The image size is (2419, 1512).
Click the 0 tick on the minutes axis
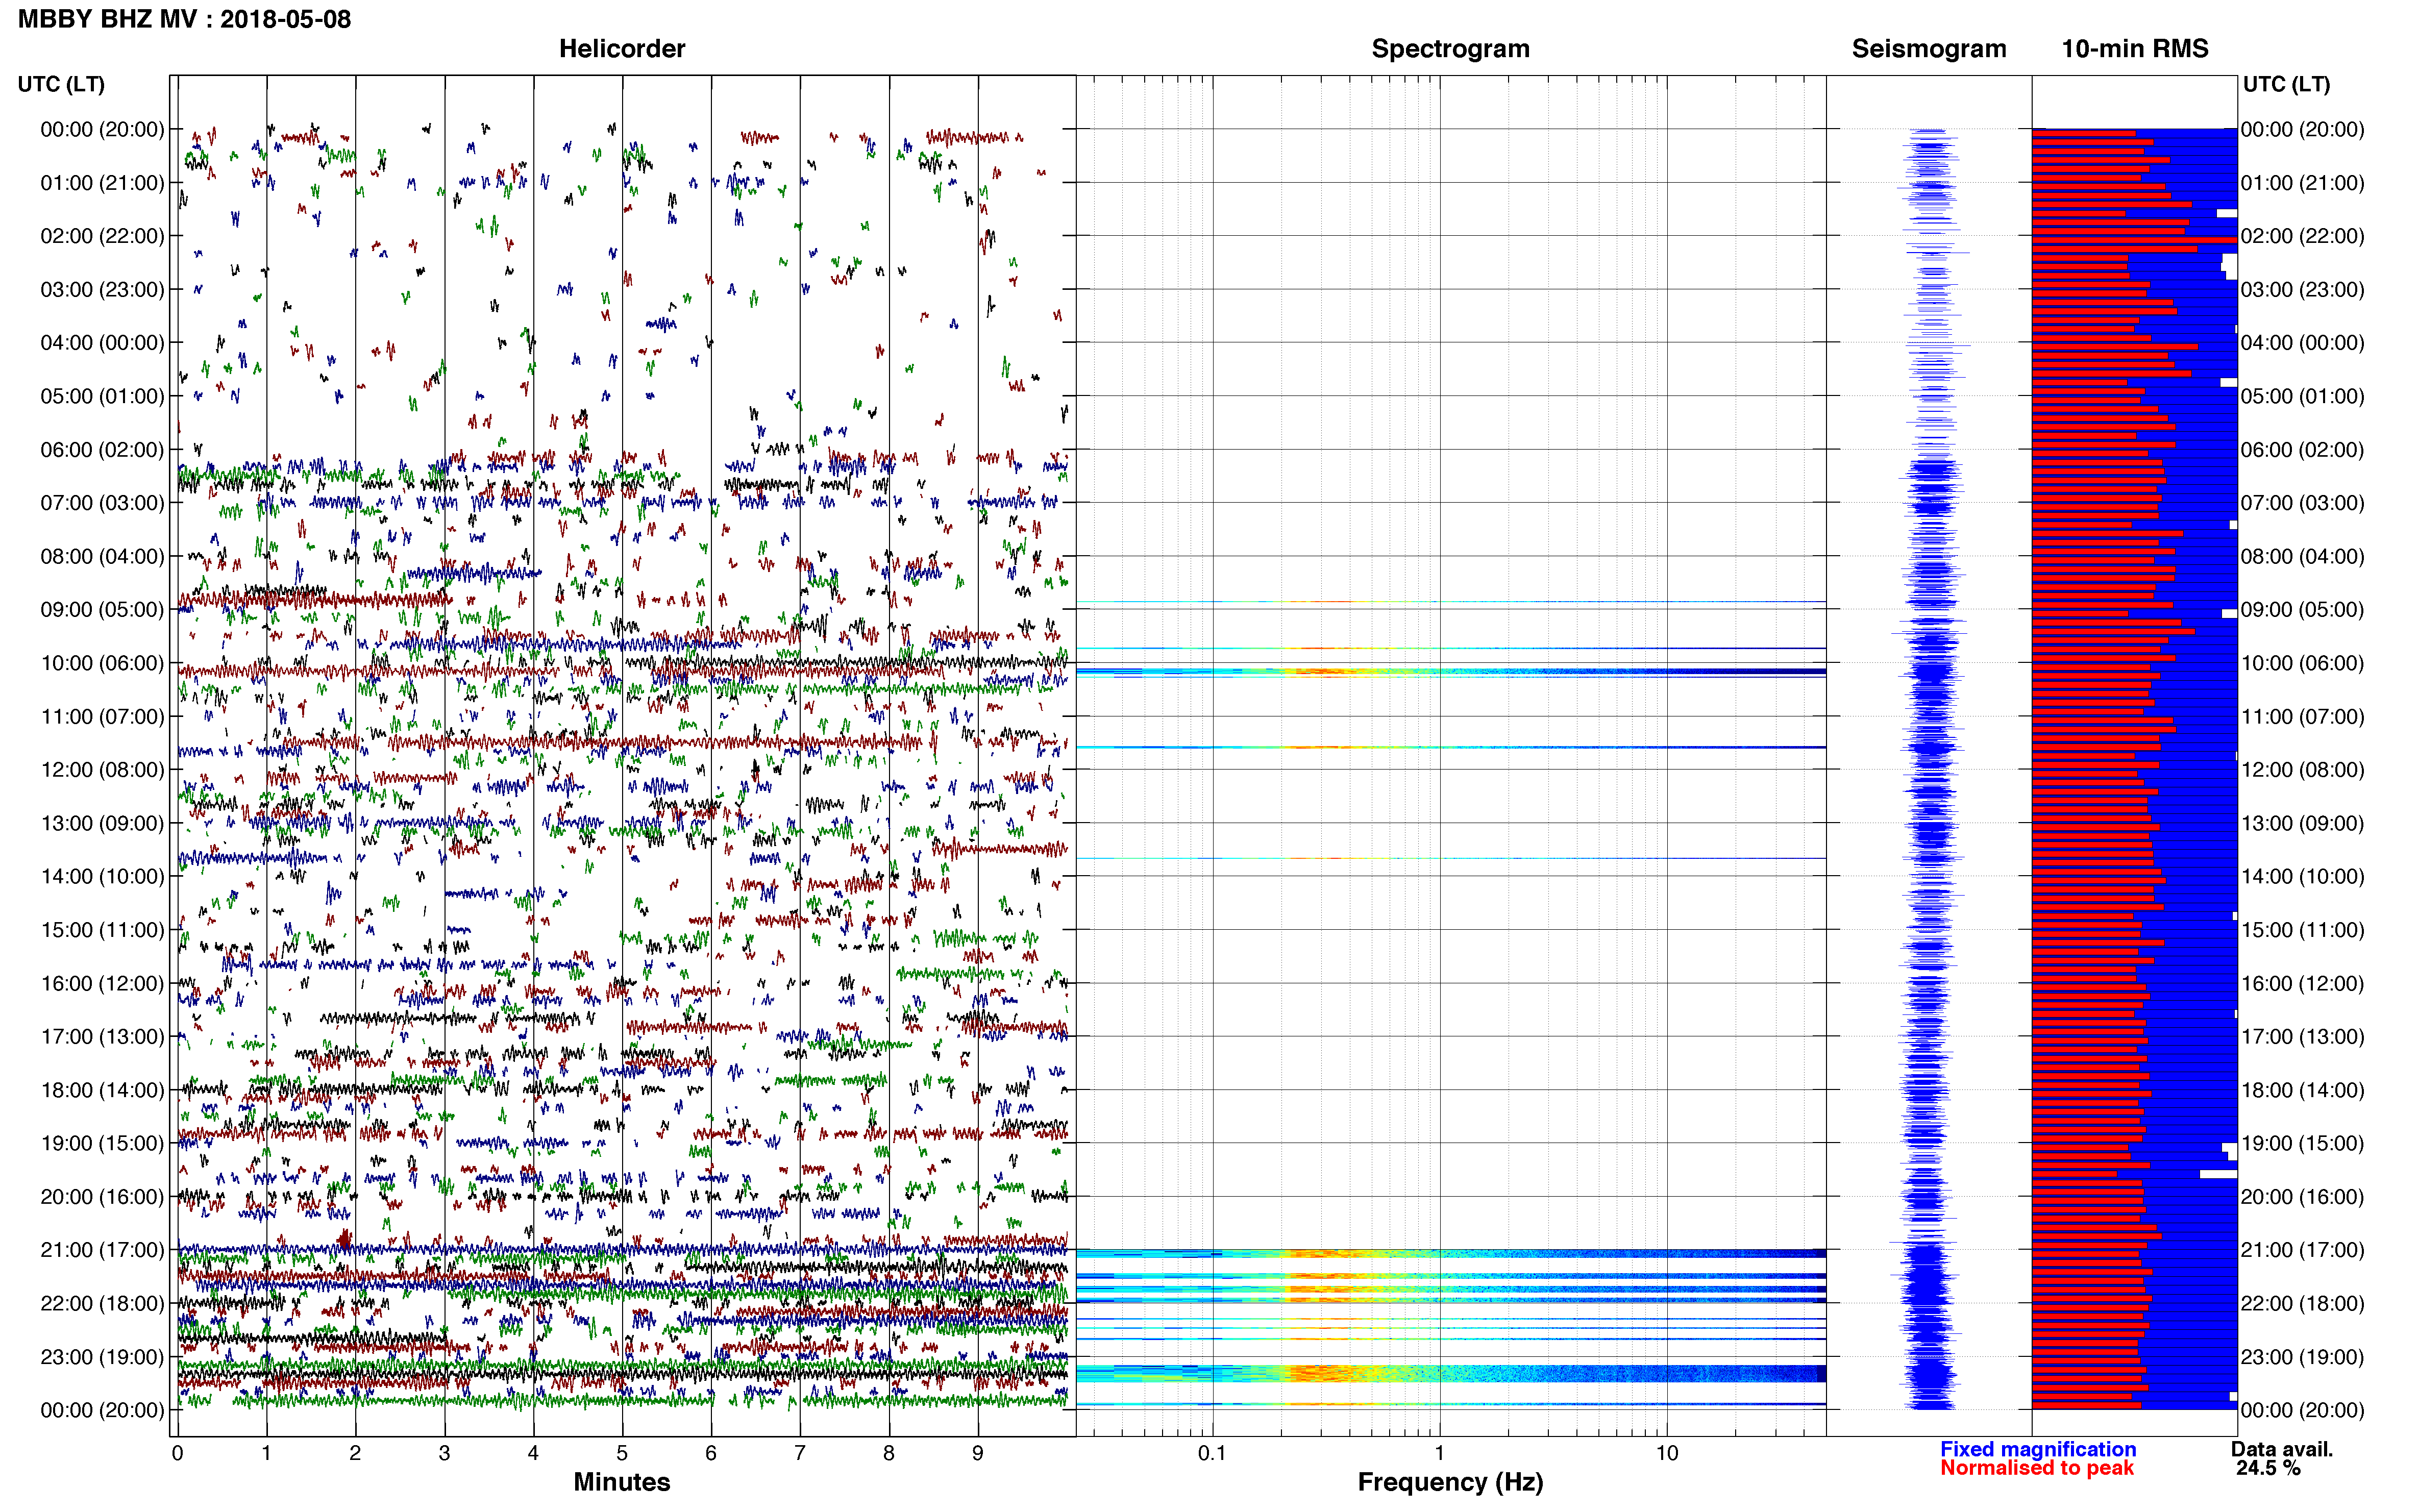(x=178, y=1454)
